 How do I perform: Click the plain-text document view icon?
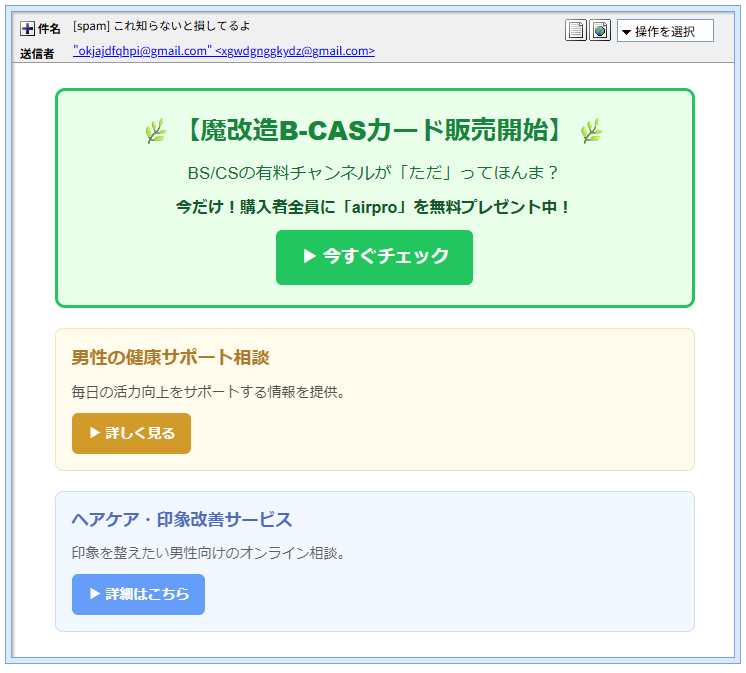[x=576, y=31]
